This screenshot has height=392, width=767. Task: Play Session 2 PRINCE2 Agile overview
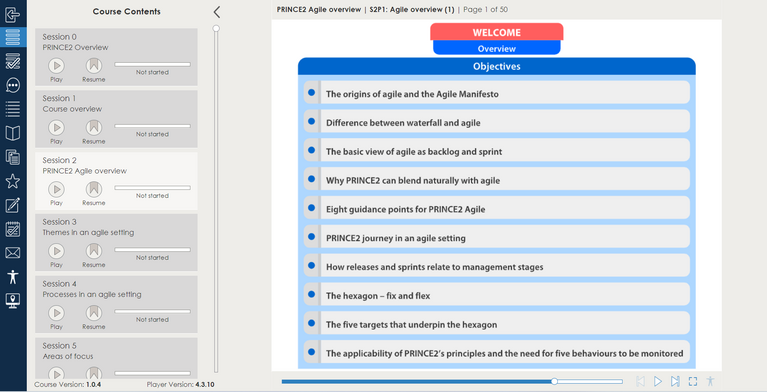pyautogui.click(x=56, y=189)
